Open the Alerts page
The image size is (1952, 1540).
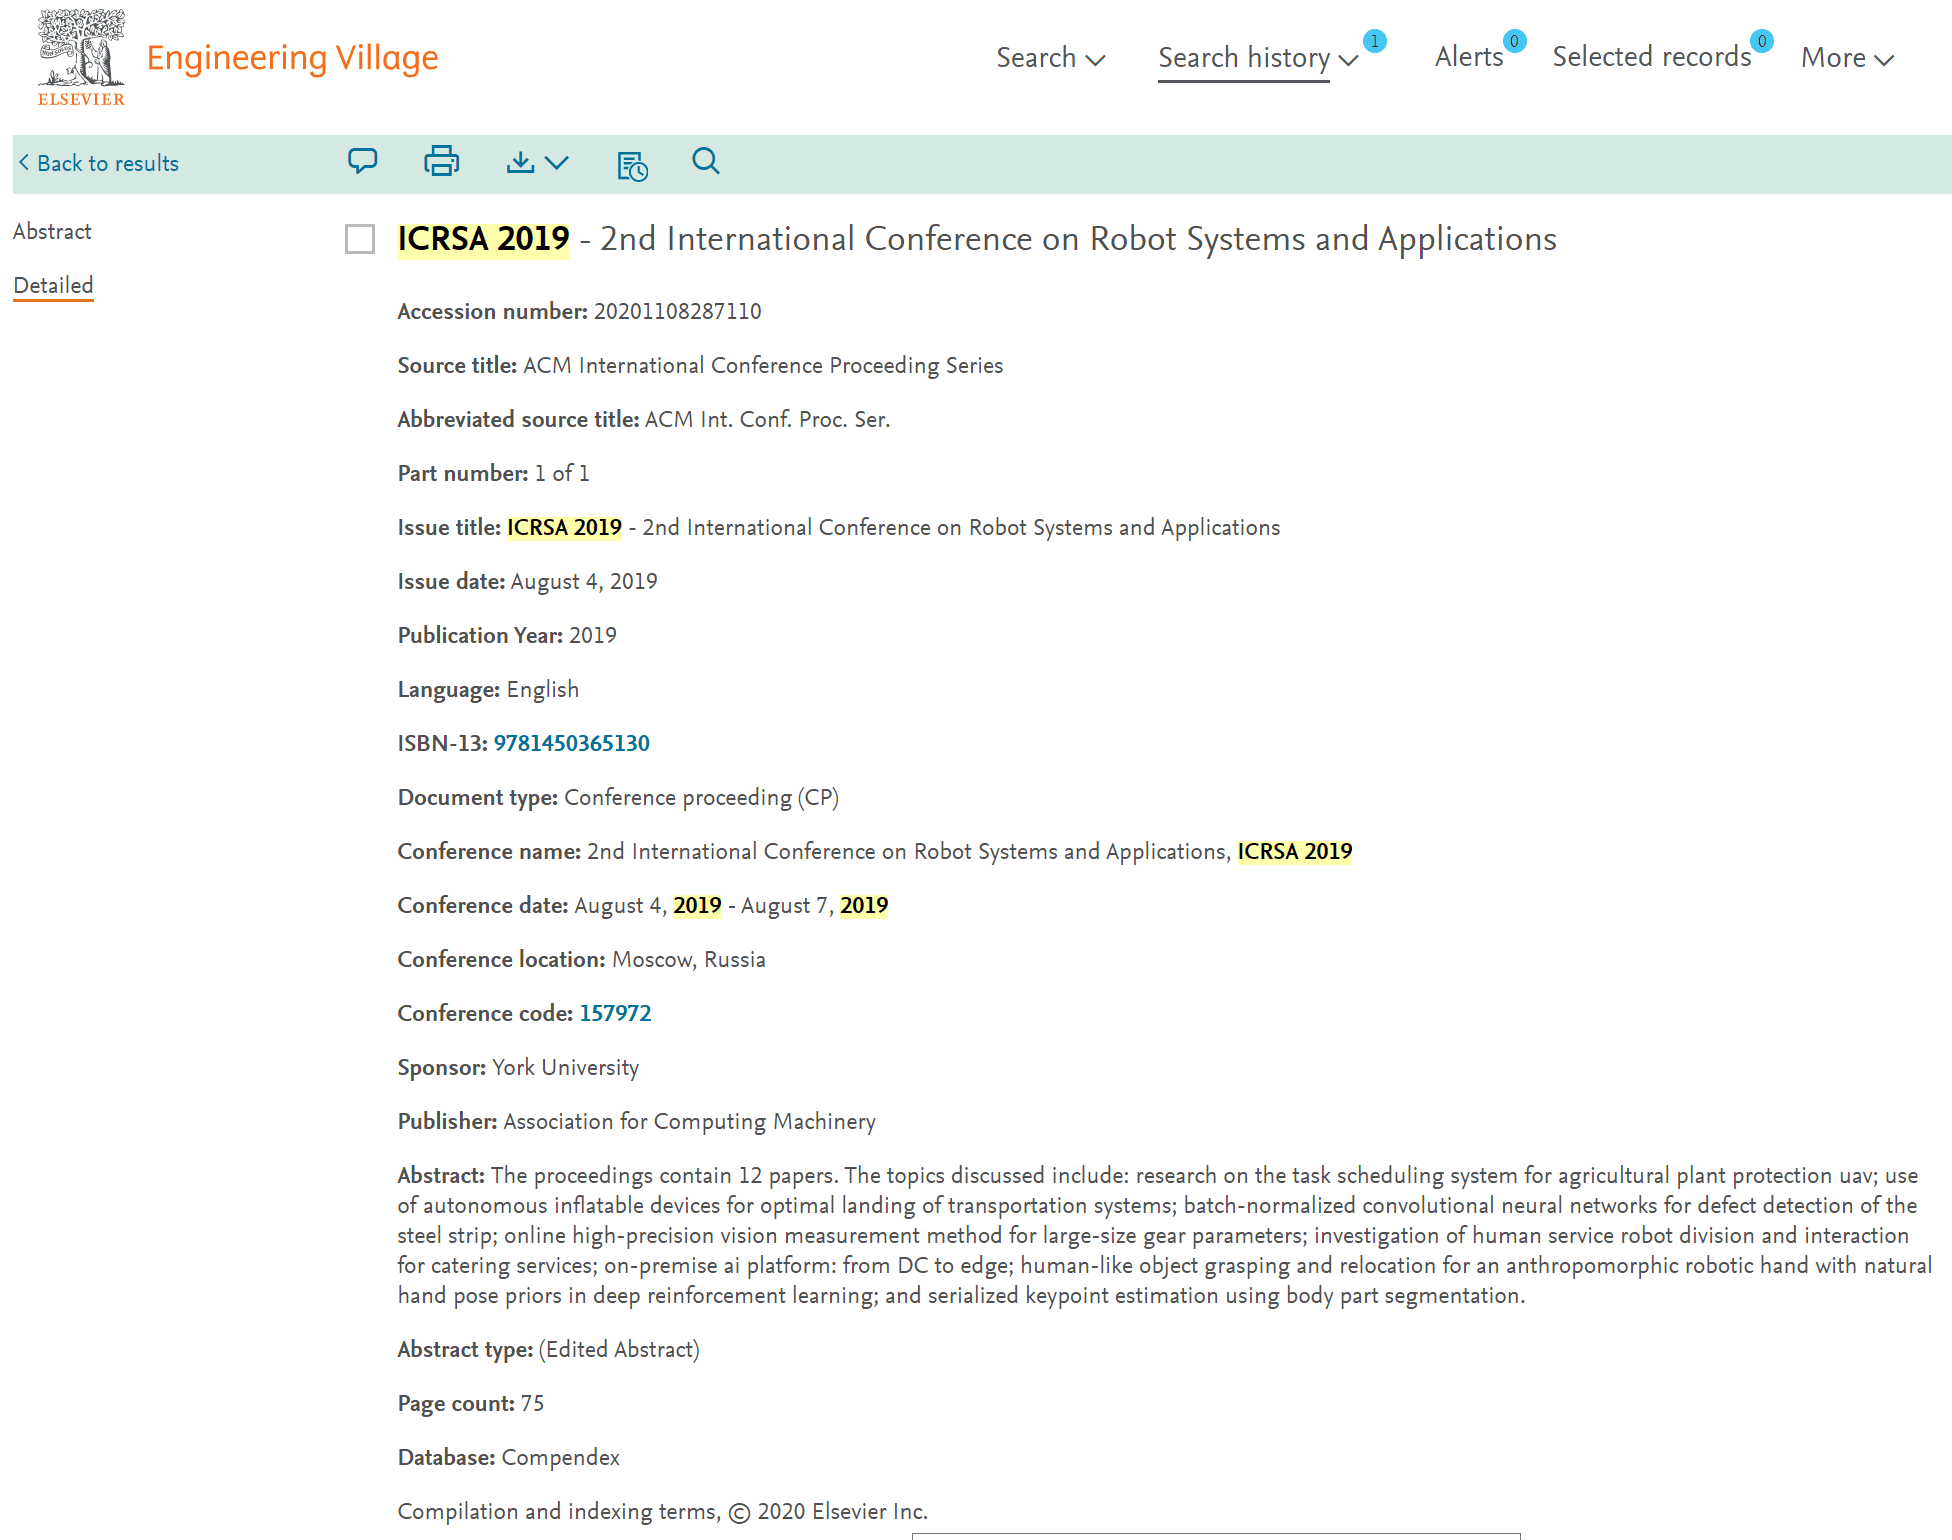(1469, 57)
